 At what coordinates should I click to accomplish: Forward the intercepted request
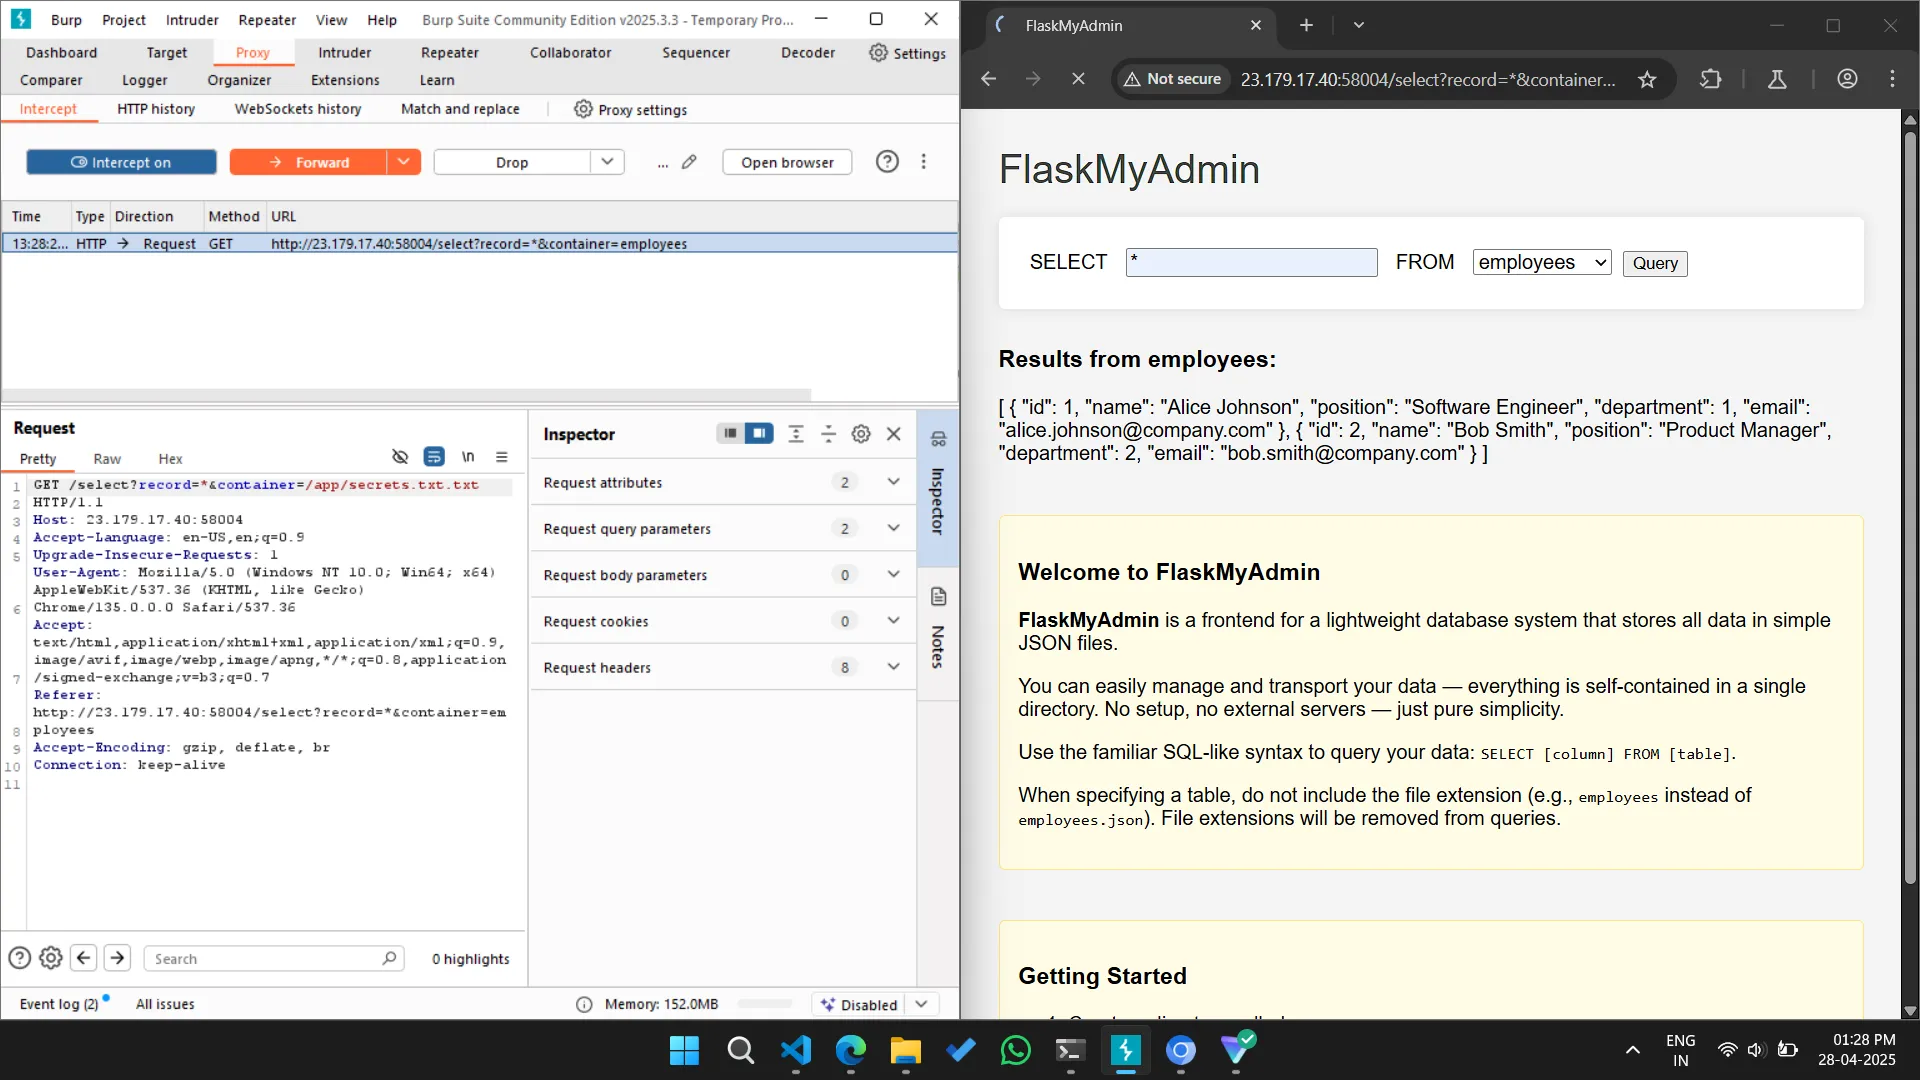coord(309,162)
